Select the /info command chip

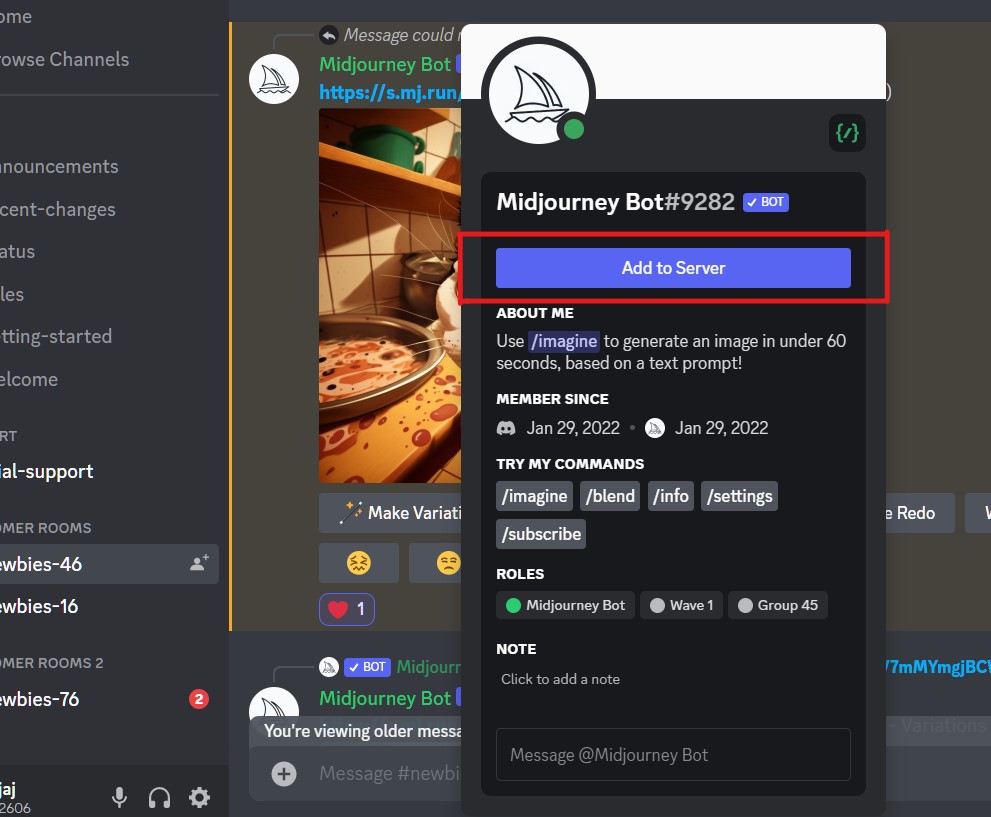[x=671, y=496]
